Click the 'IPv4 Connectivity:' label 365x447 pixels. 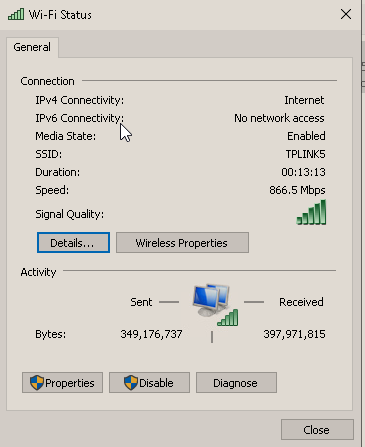point(79,100)
